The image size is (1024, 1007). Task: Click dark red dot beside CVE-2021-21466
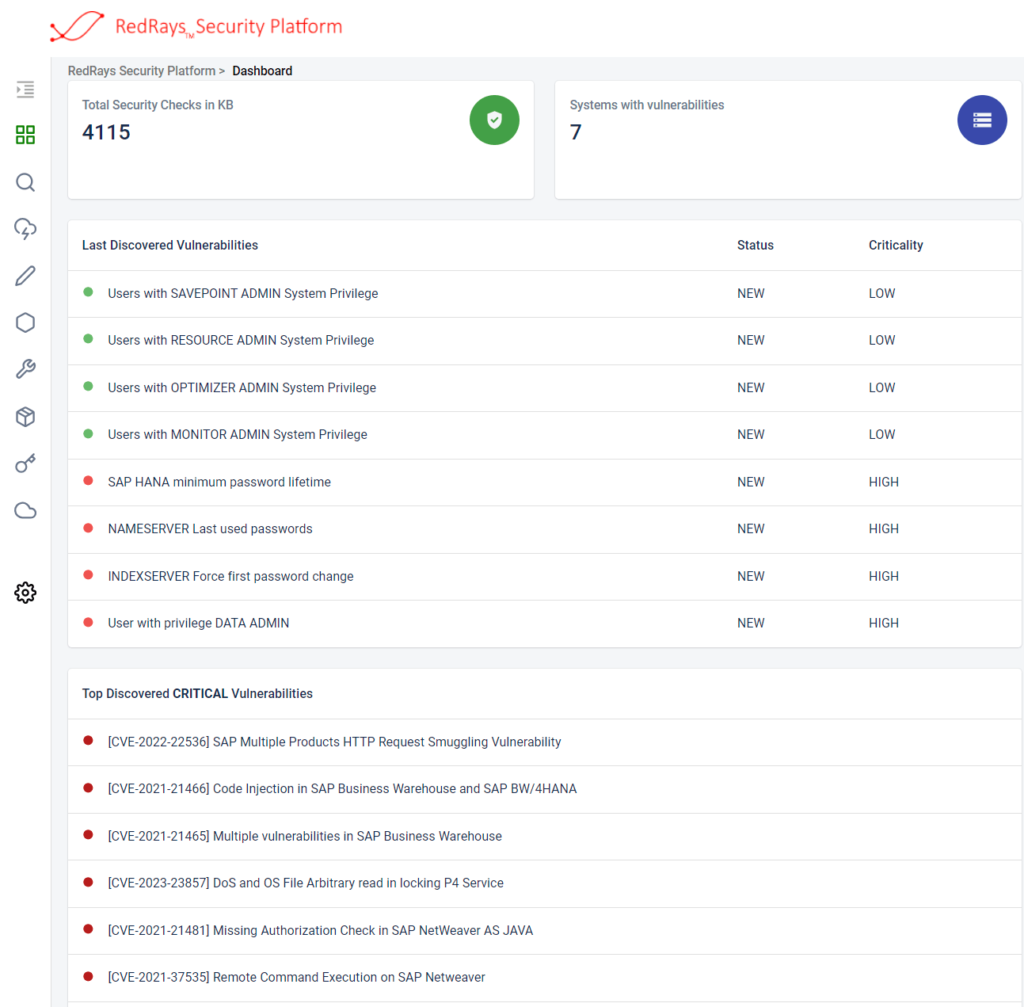coord(88,788)
